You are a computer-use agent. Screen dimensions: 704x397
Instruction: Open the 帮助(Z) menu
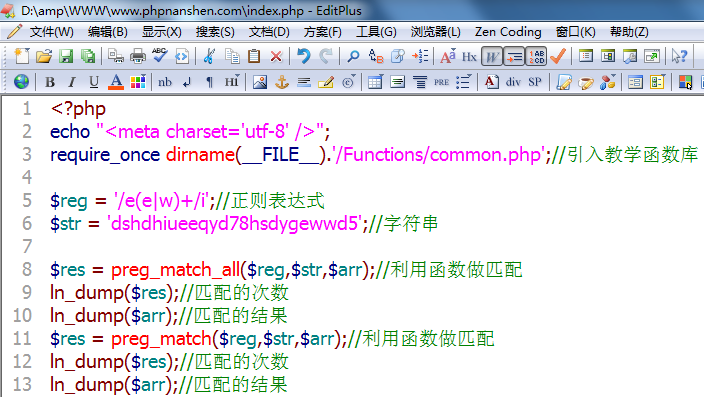[629, 32]
